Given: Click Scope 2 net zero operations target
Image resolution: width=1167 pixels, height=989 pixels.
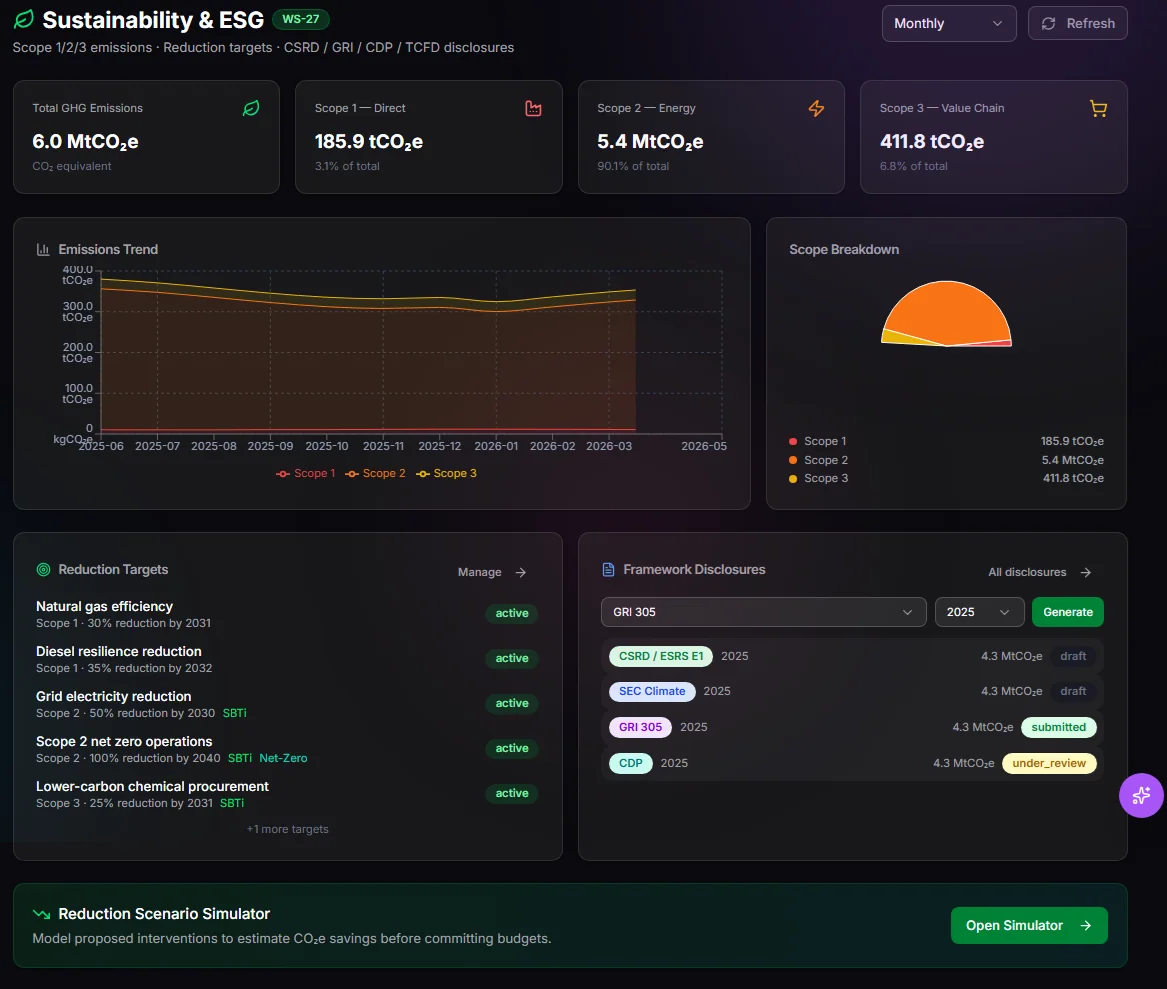Looking at the screenshot, I should 124,741.
